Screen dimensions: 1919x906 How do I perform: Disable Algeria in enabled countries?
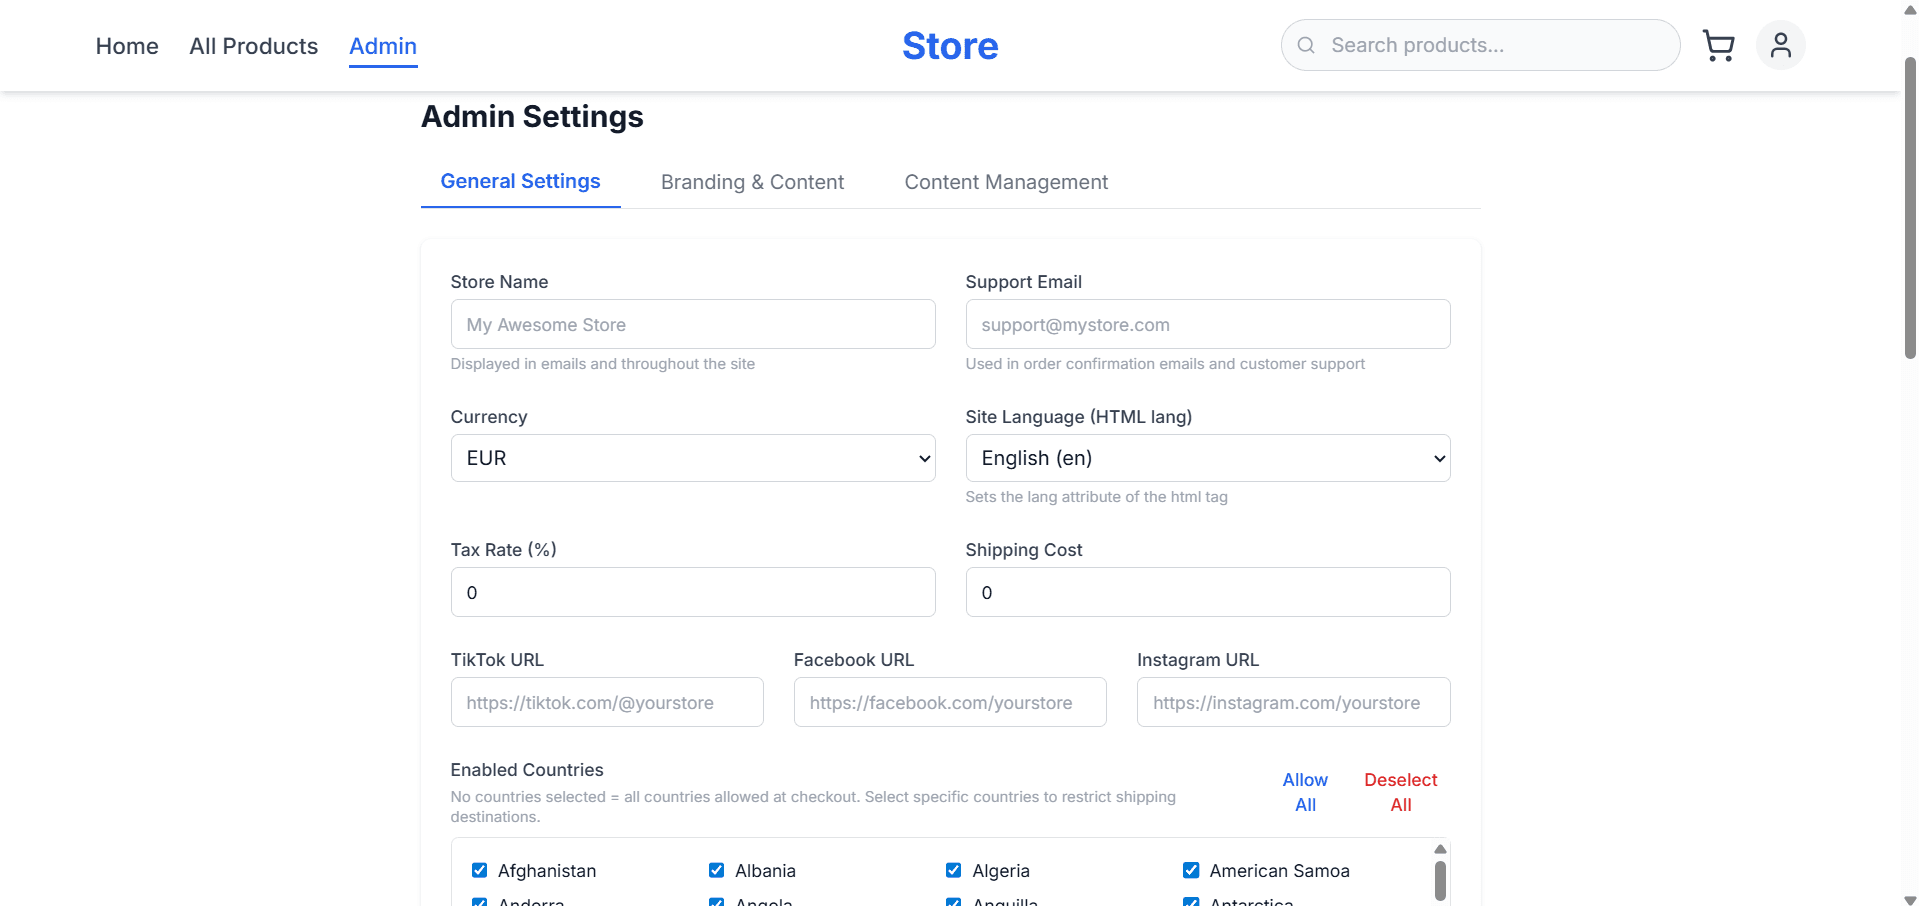(x=953, y=870)
